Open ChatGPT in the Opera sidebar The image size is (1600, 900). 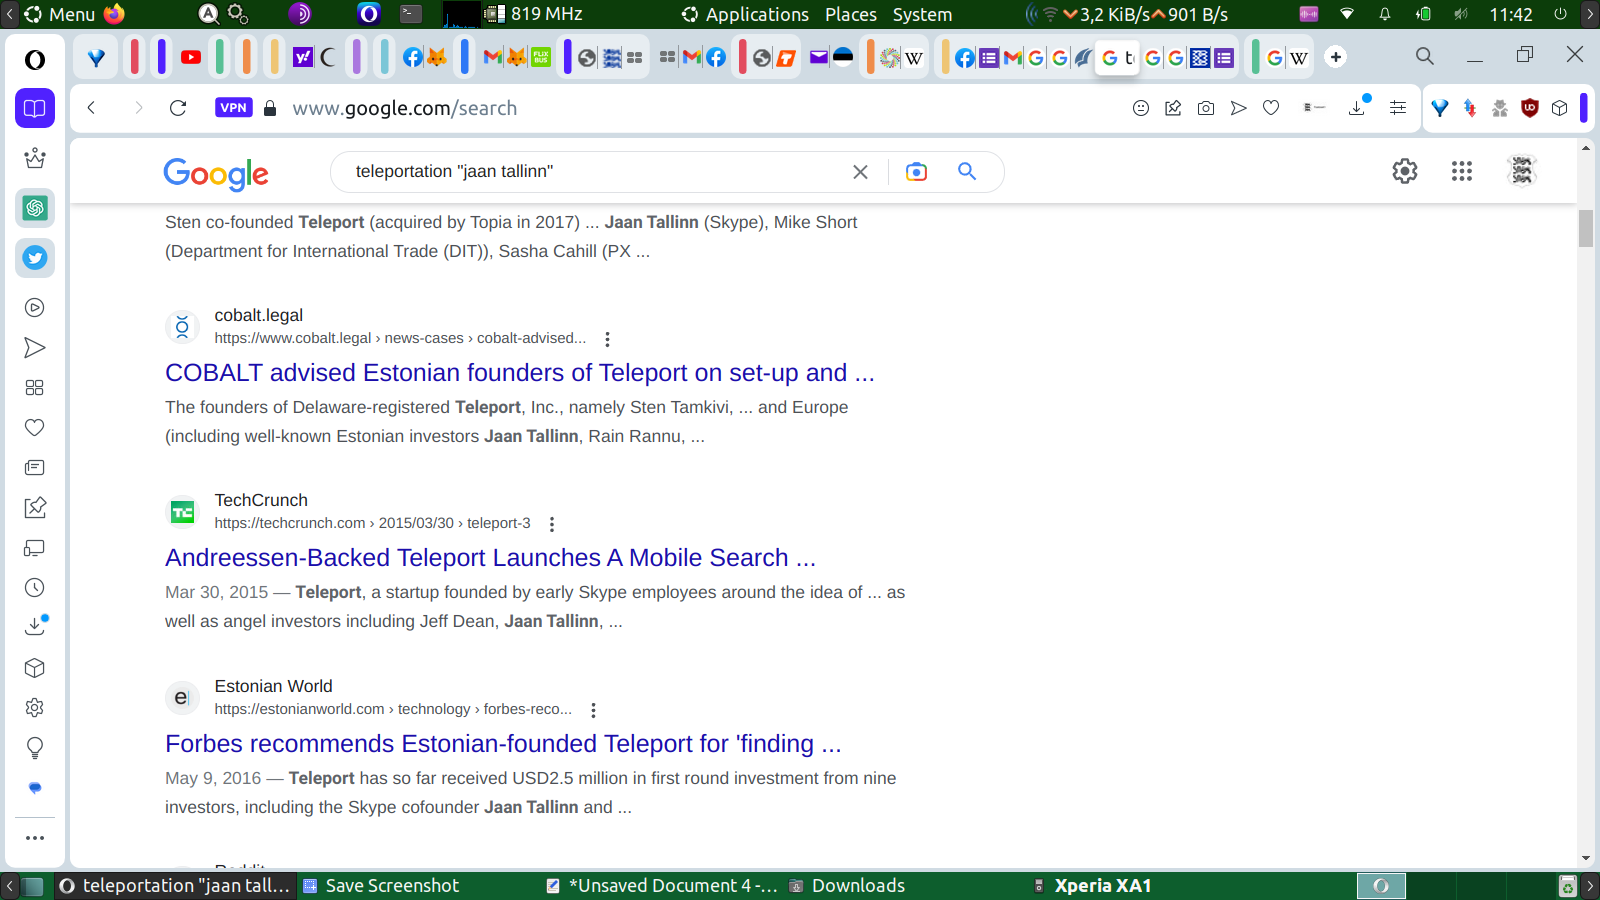(35, 208)
